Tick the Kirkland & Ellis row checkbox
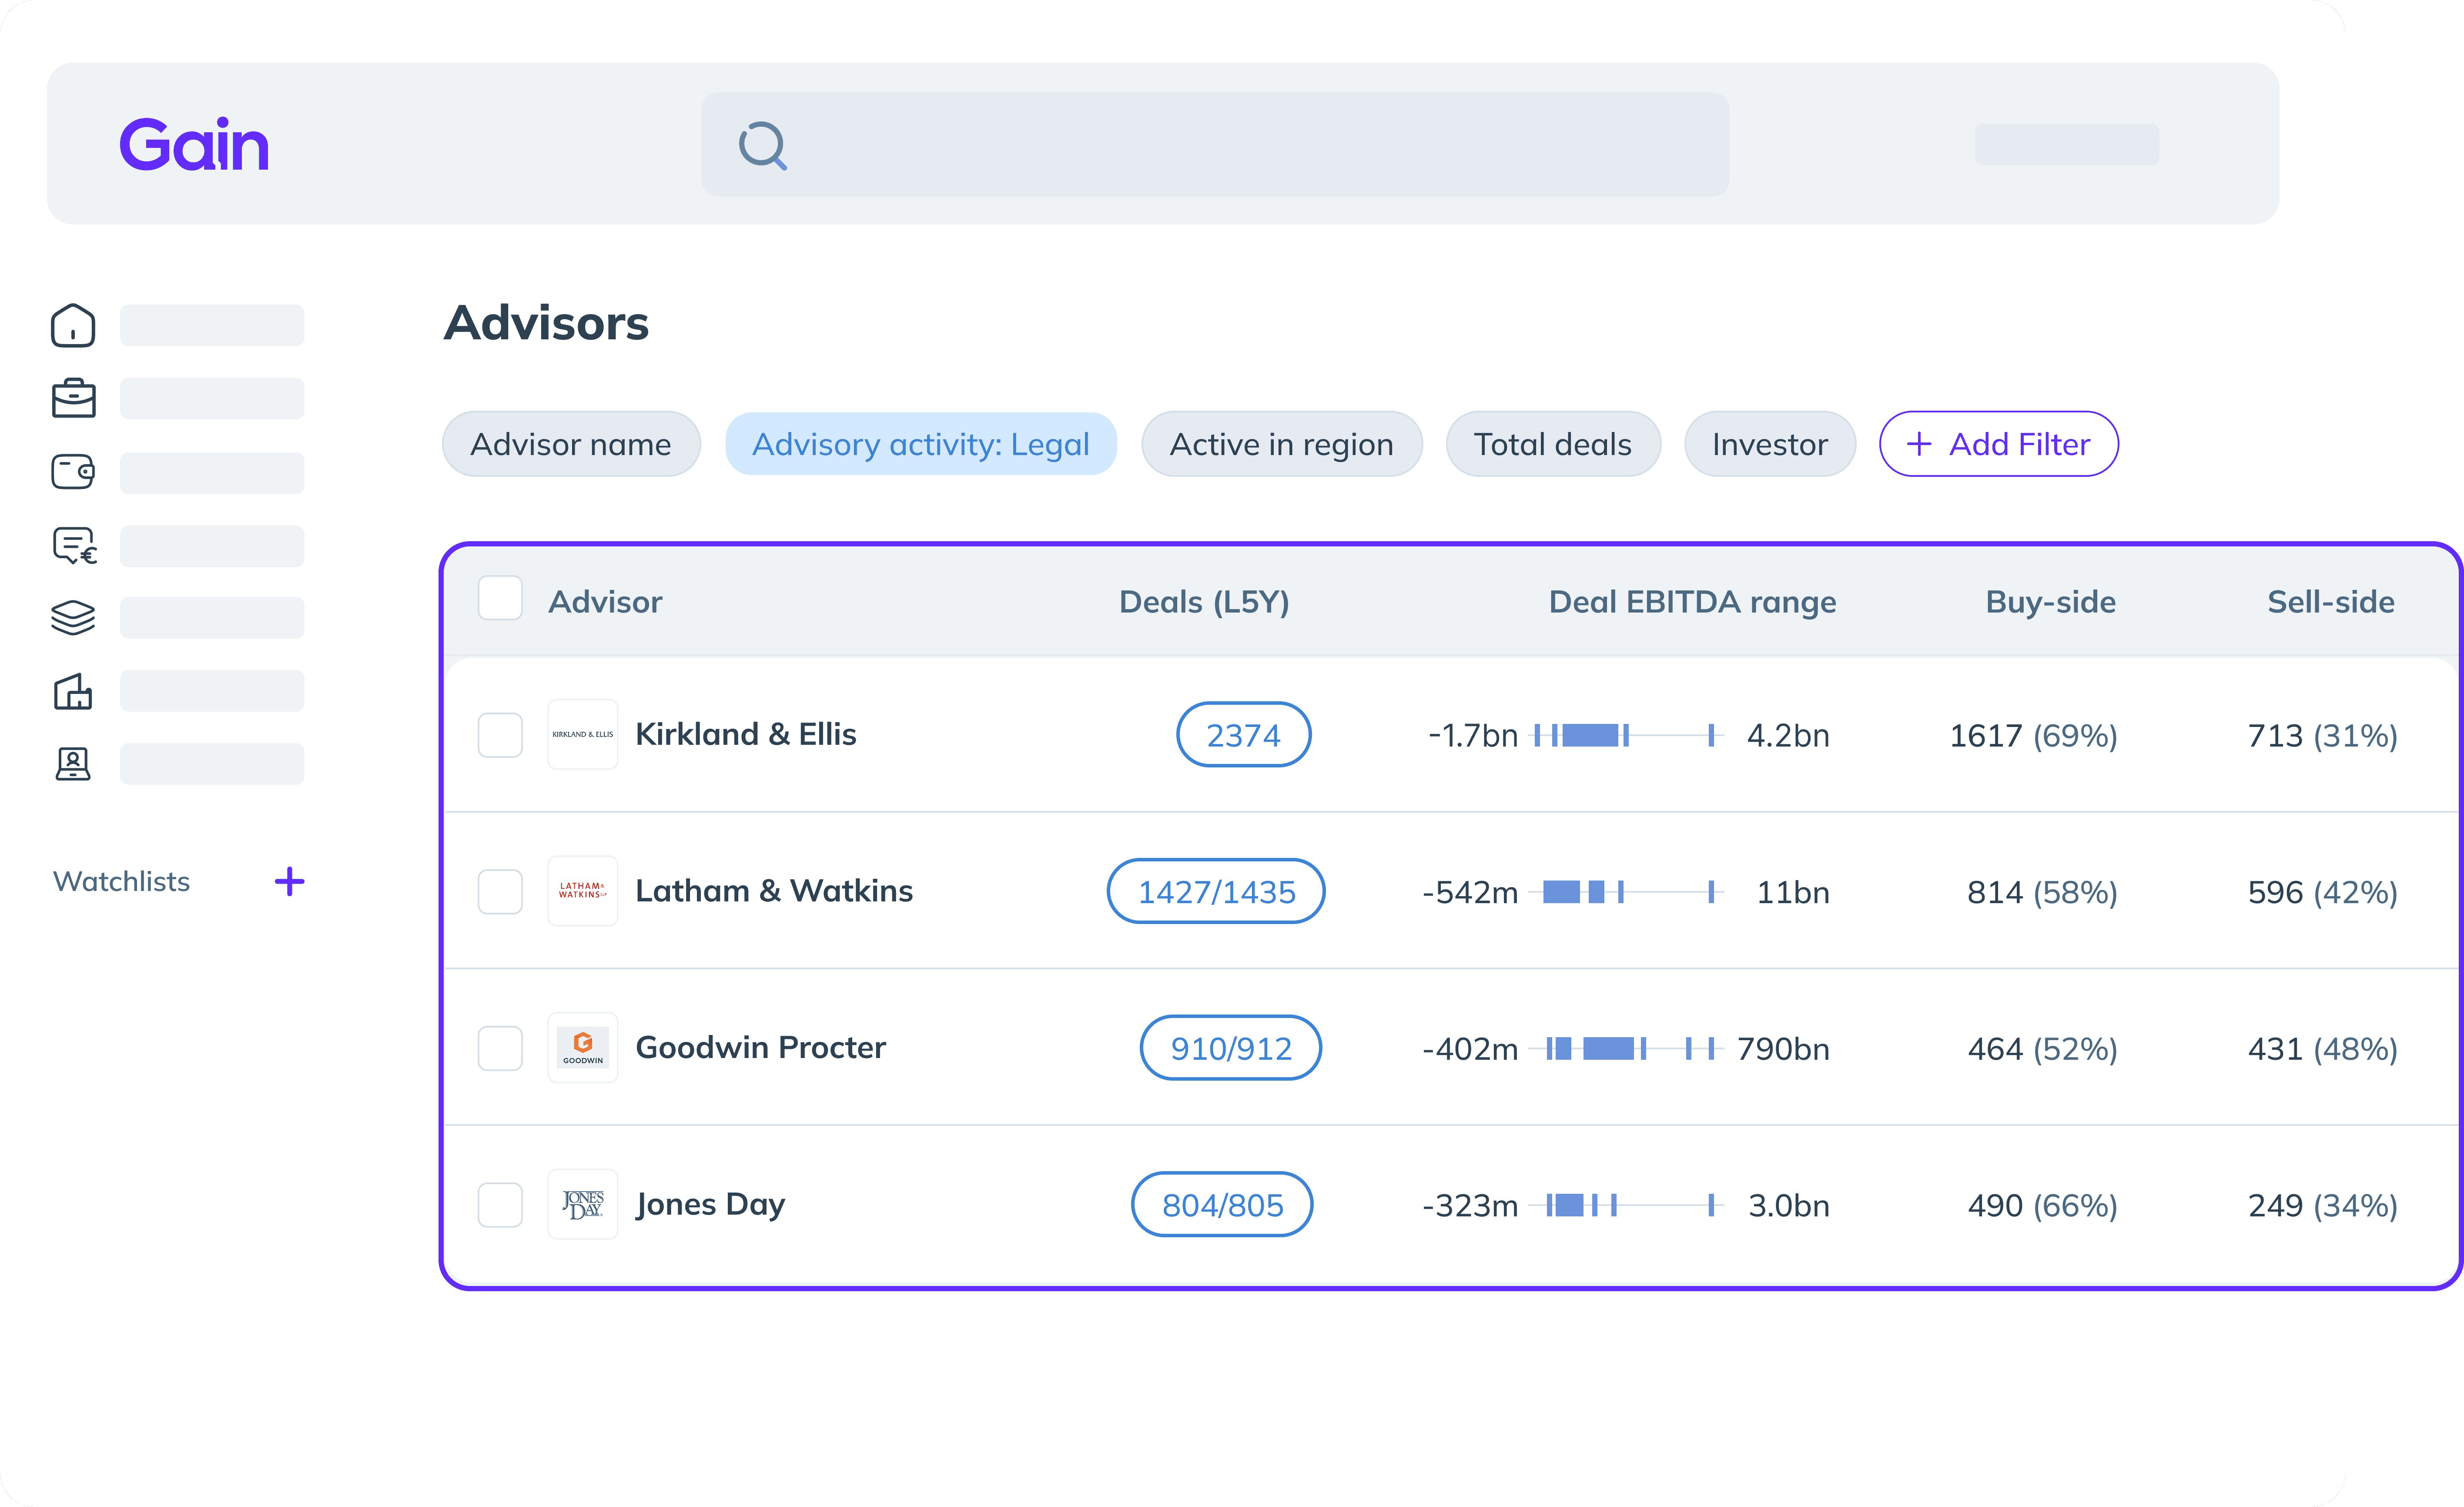The height and width of the screenshot is (1507, 2464). [x=500, y=735]
